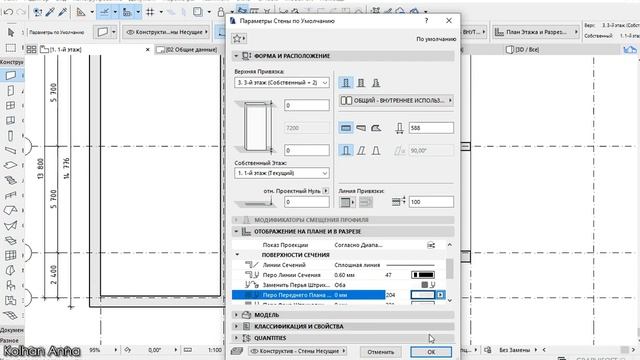Click the selected Перо Переднего Плана pen swatch

(422, 295)
